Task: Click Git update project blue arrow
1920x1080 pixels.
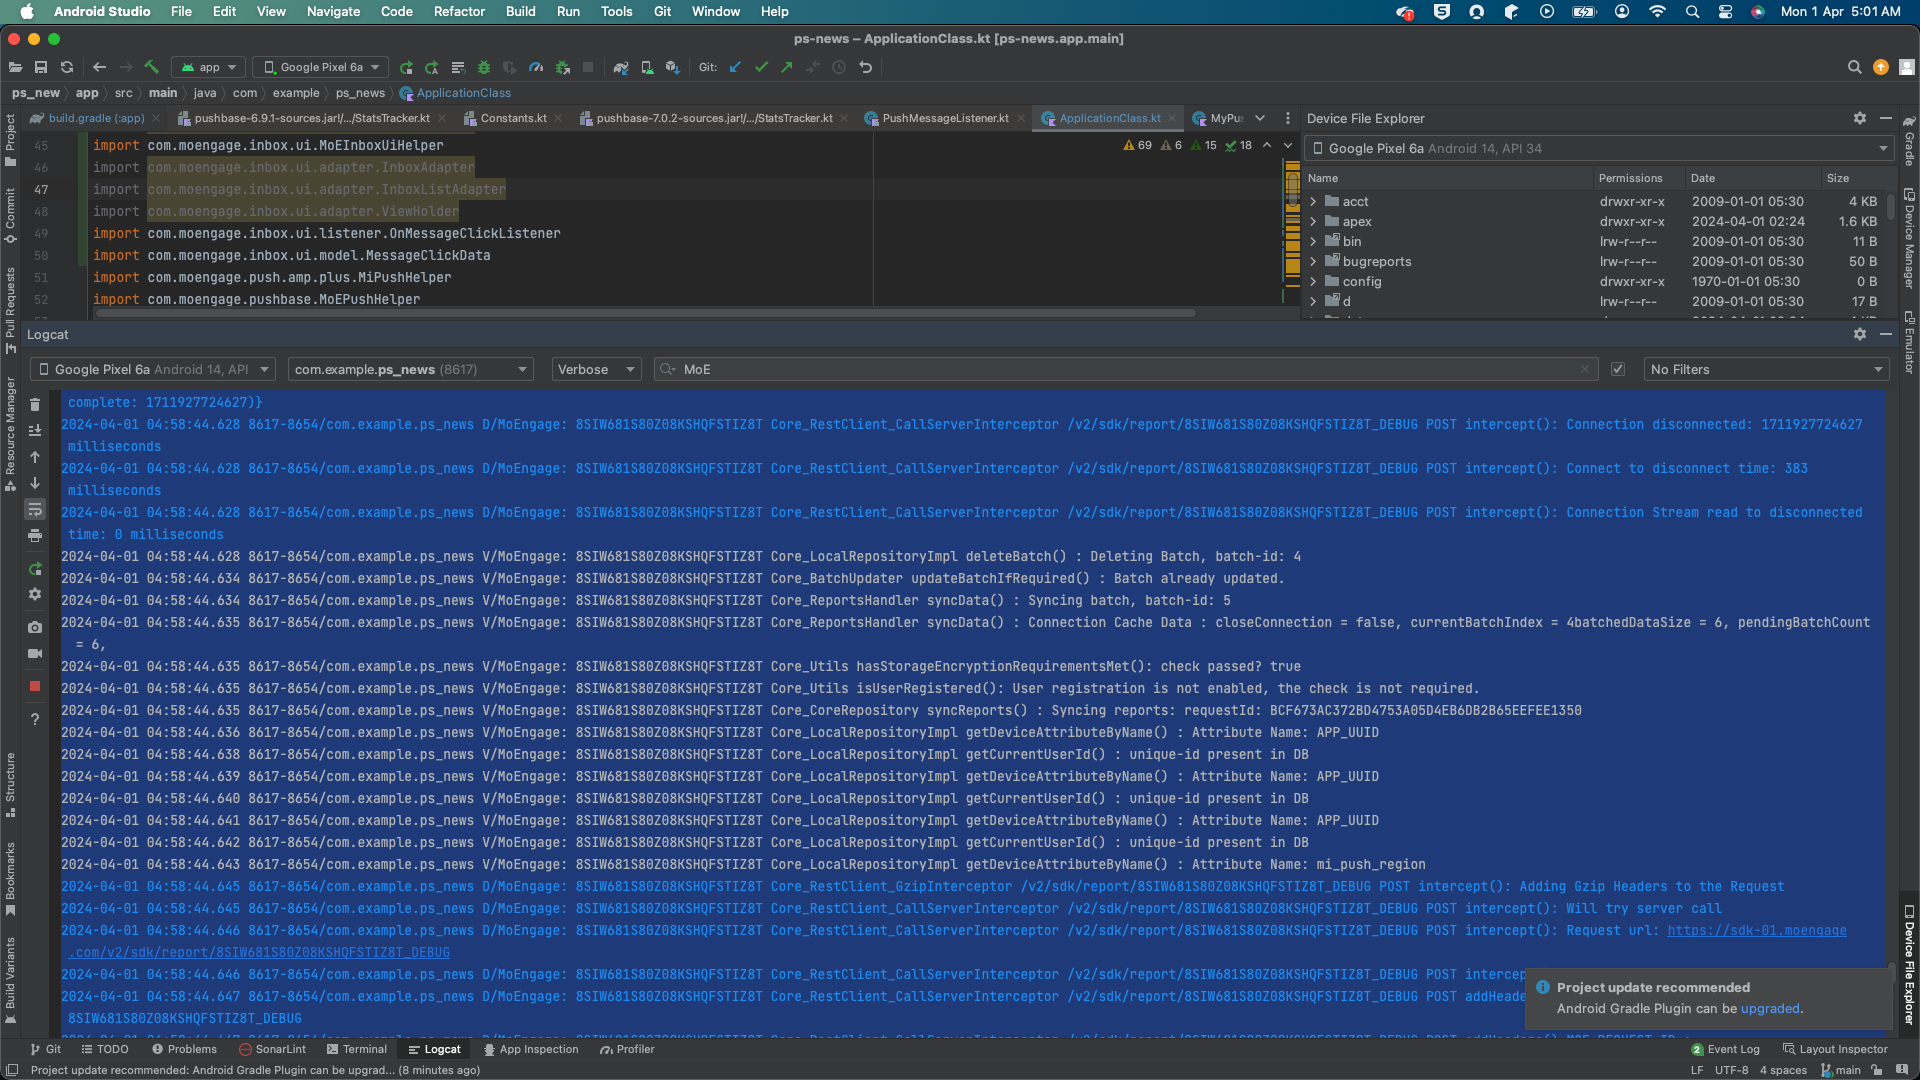Action: tap(735, 67)
